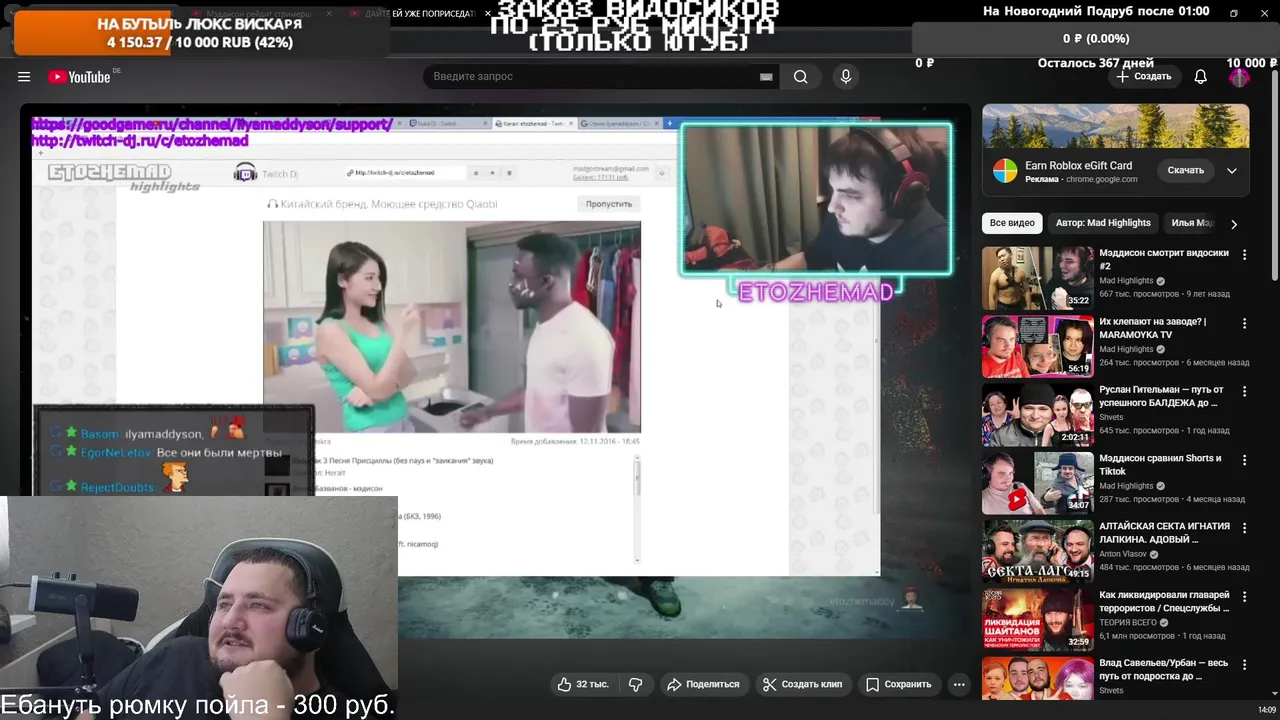
Task: Click the Создать button
Action: pos(1144,77)
